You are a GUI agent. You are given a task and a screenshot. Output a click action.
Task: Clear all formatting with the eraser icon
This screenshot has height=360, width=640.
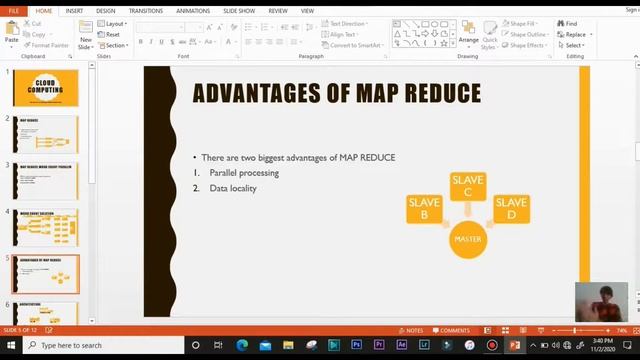point(234,27)
